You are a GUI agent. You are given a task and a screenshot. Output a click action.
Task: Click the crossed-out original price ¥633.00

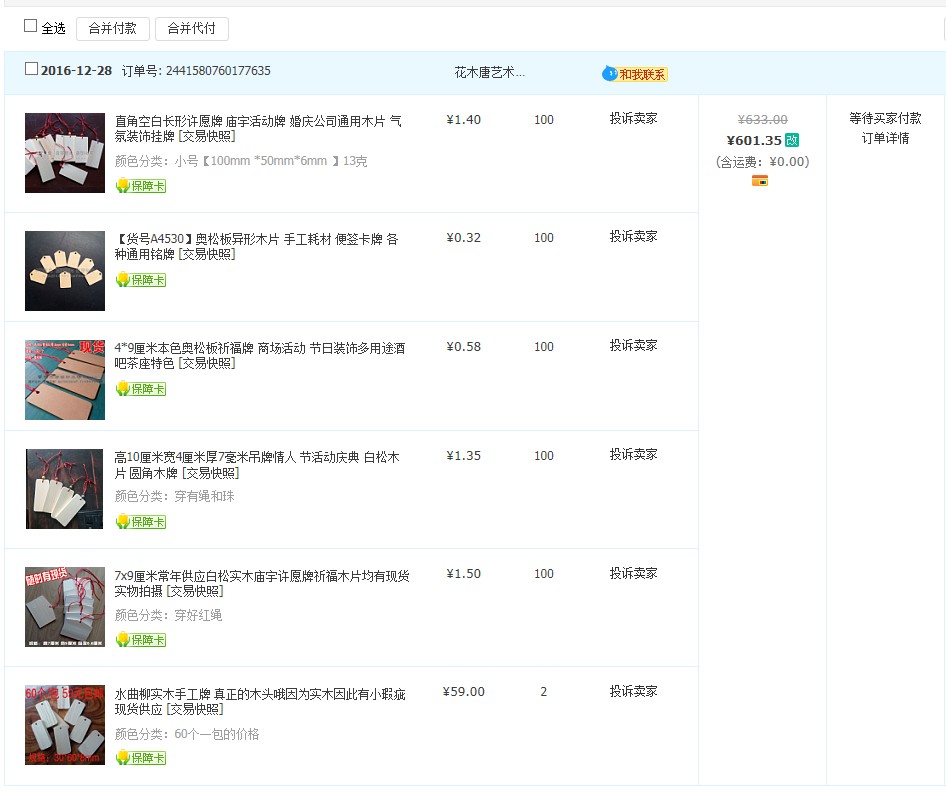tap(763, 119)
